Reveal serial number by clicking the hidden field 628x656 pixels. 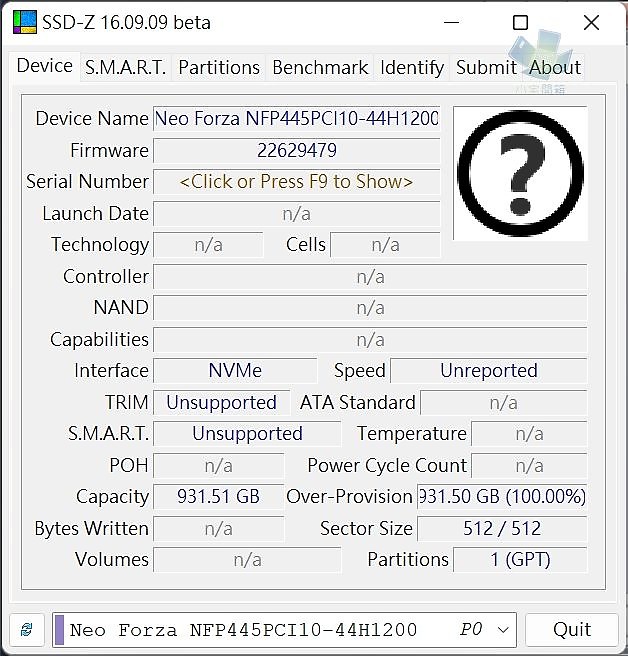point(297,182)
